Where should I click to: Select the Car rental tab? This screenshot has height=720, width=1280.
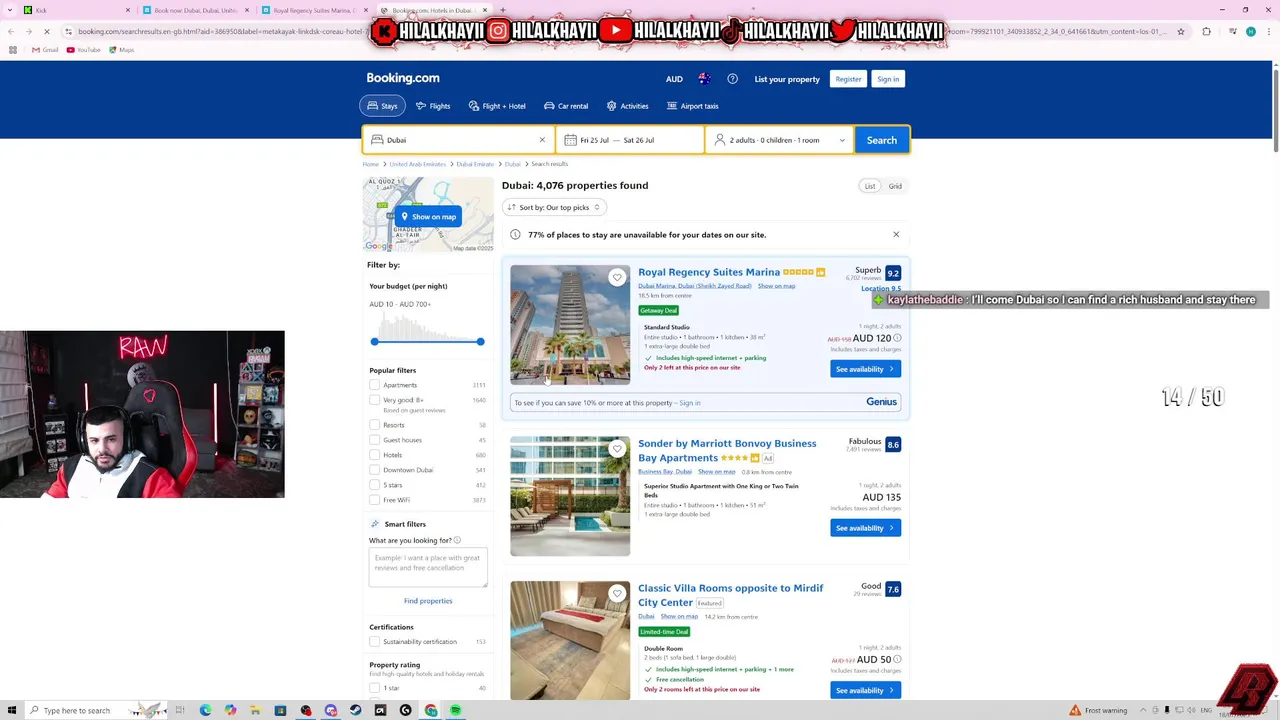pos(566,106)
